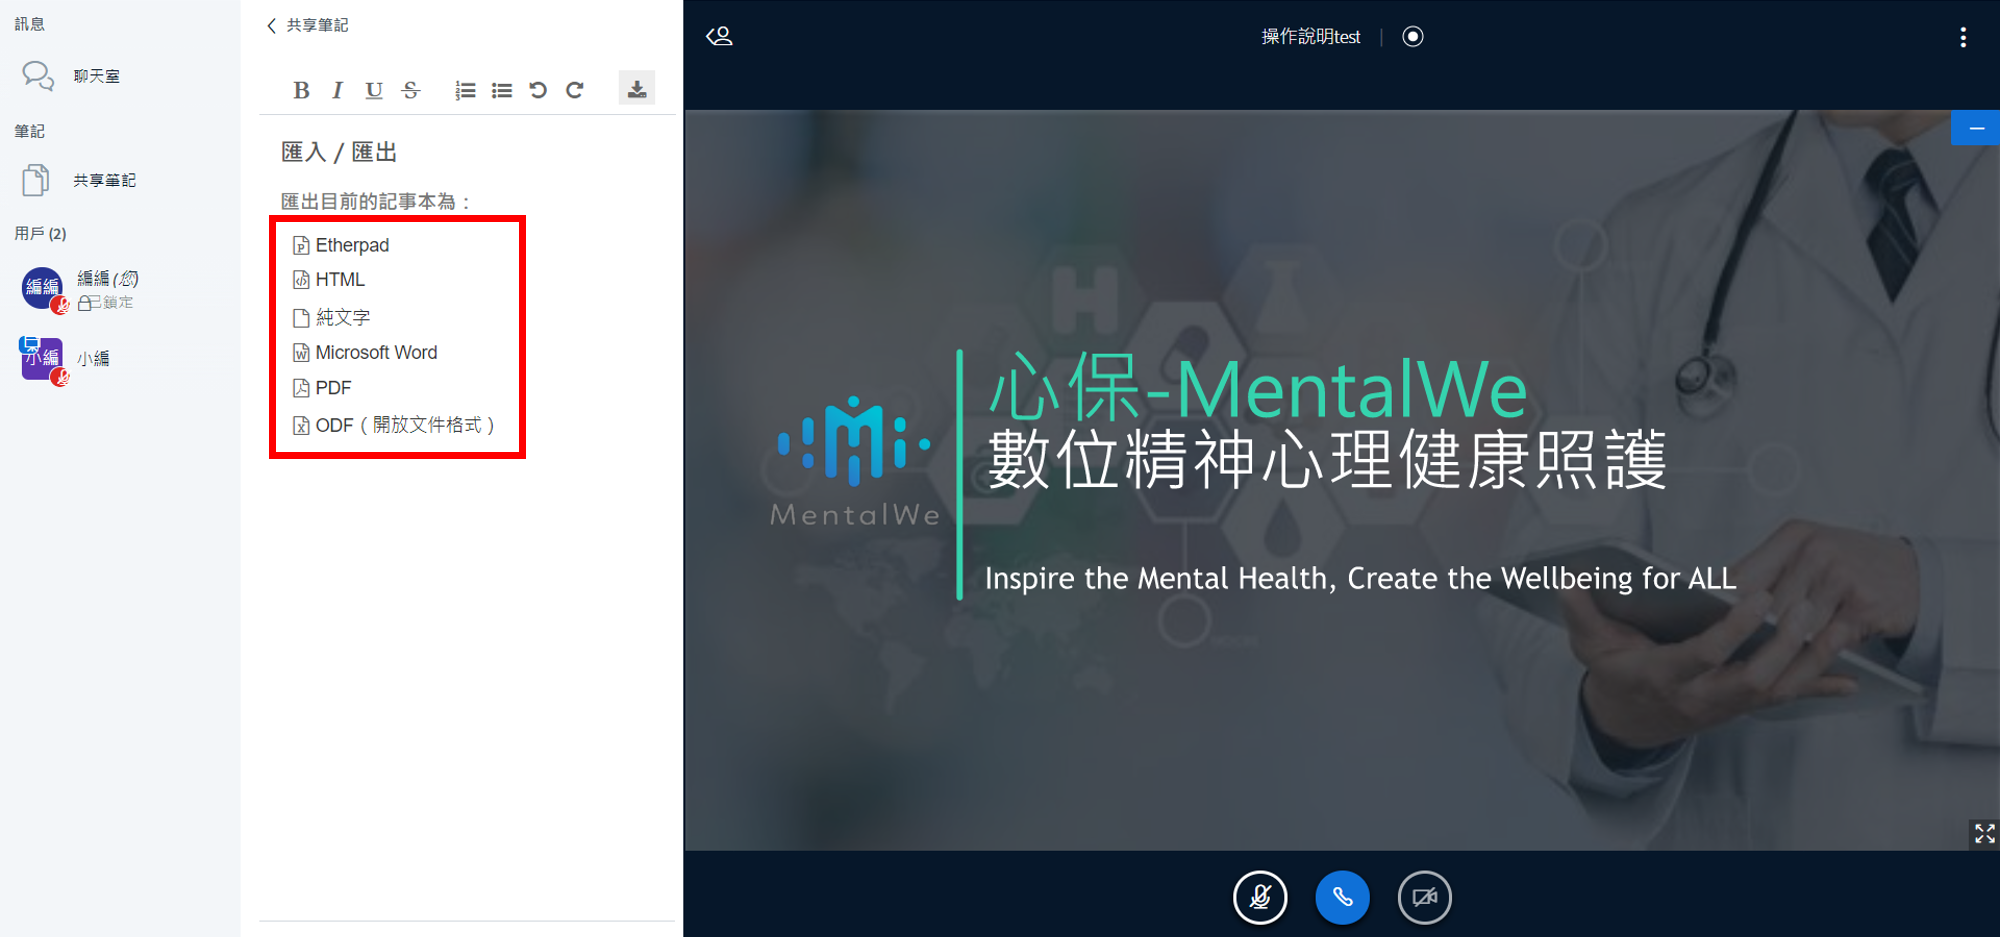This screenshot has width=2000, height=937.
Task: Export notes as 純文字 plain text
Action: click(331, 317)
